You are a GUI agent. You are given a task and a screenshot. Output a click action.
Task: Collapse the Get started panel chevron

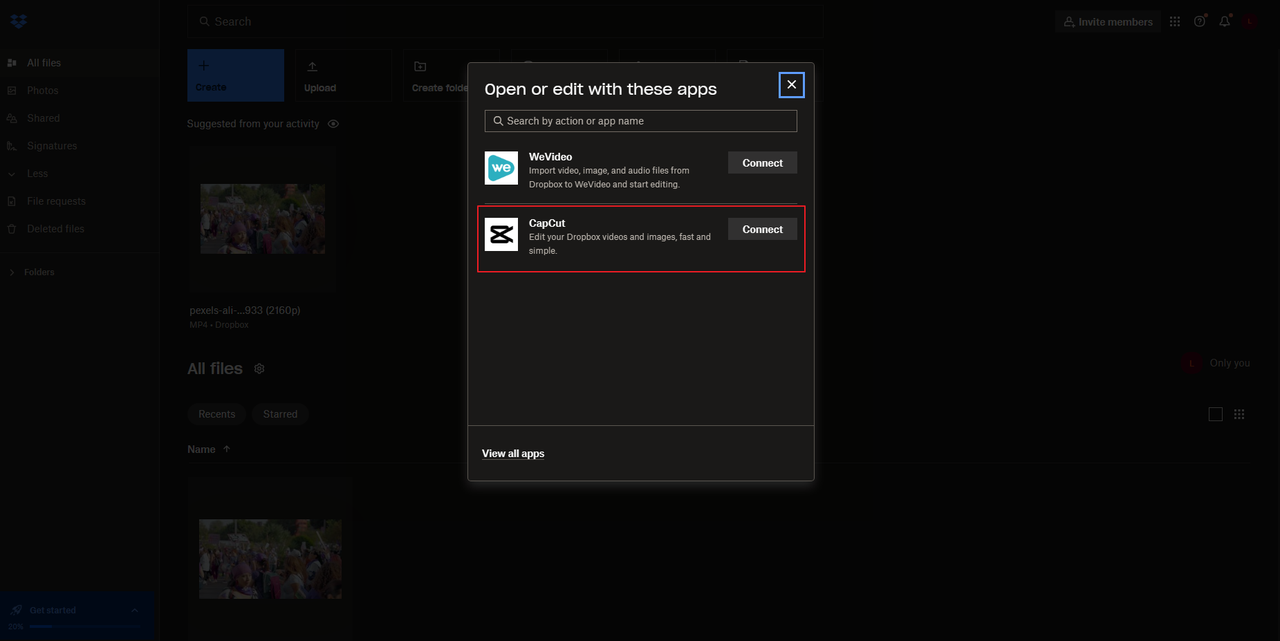tap(135, 610)
